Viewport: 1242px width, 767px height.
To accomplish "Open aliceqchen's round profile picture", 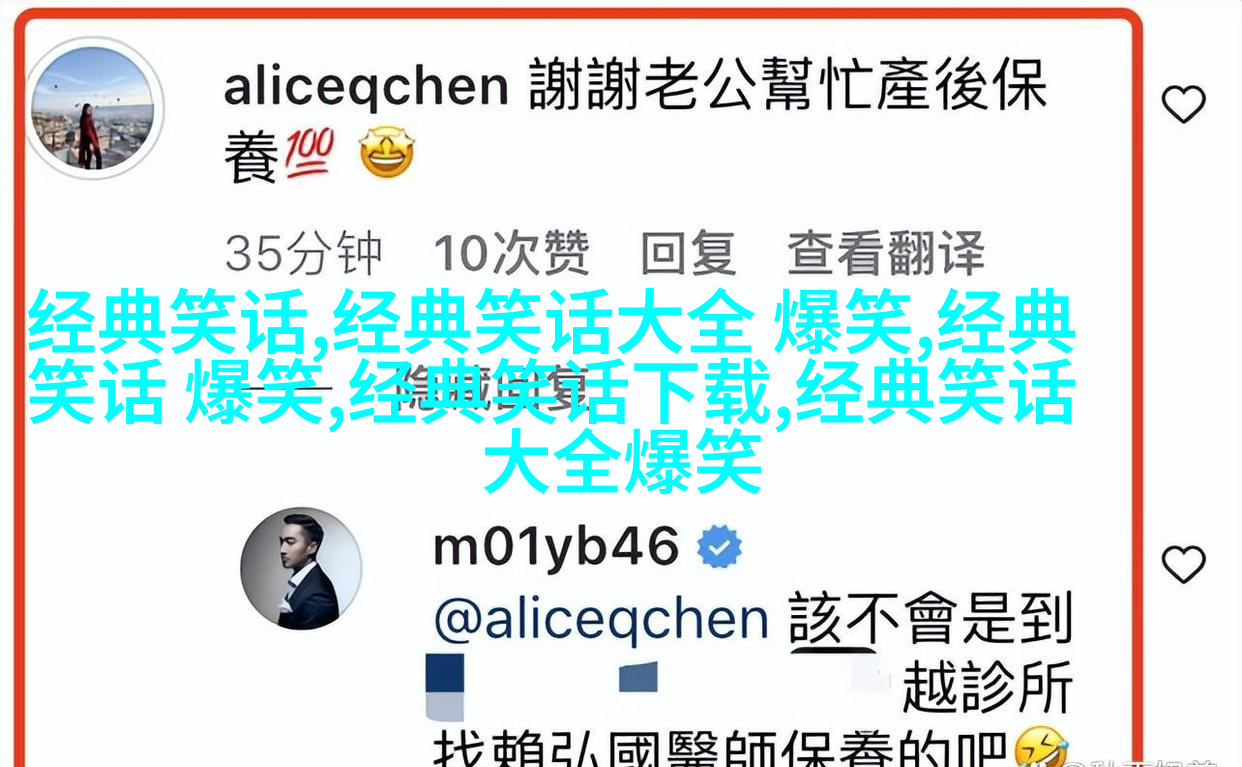I will coord(93,108).
